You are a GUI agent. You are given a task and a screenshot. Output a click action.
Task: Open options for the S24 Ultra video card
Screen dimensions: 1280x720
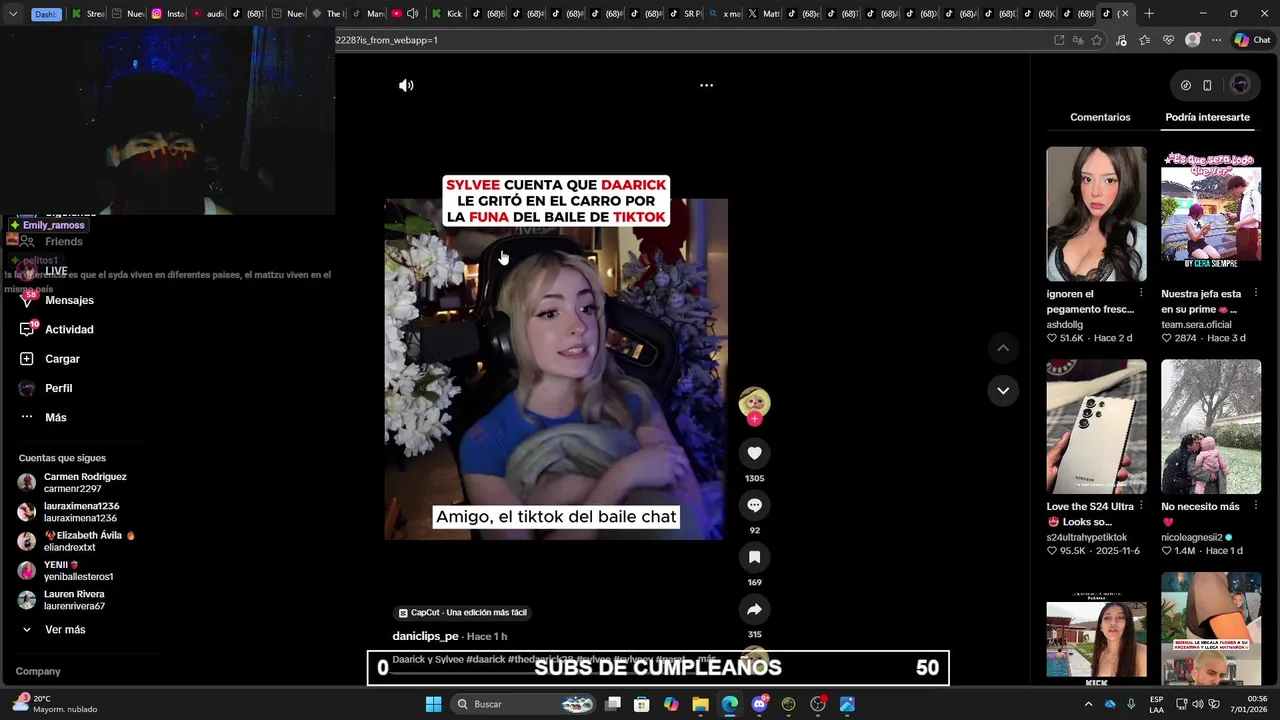[1141, 506]
